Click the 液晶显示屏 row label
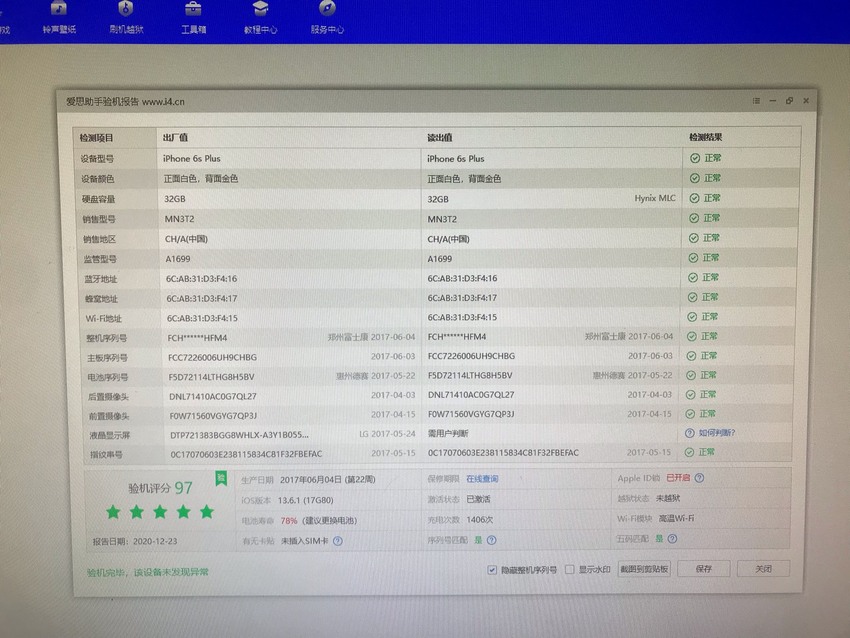 (110, 435)
